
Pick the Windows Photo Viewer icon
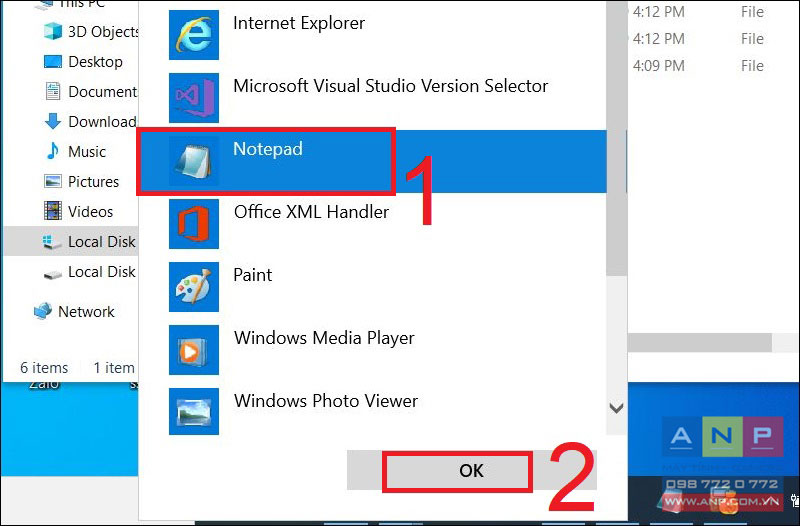(194, 411)
